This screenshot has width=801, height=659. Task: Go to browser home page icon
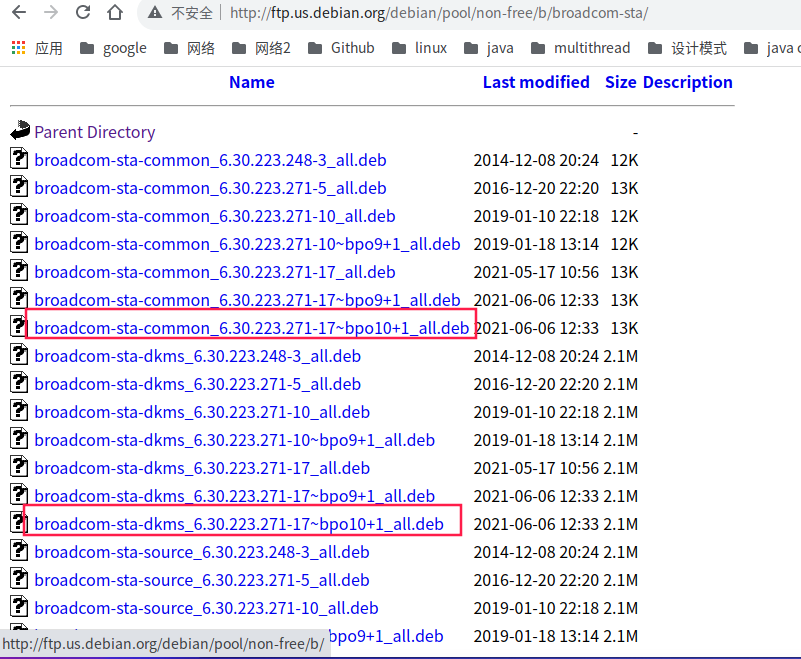[x=115, y=13]
